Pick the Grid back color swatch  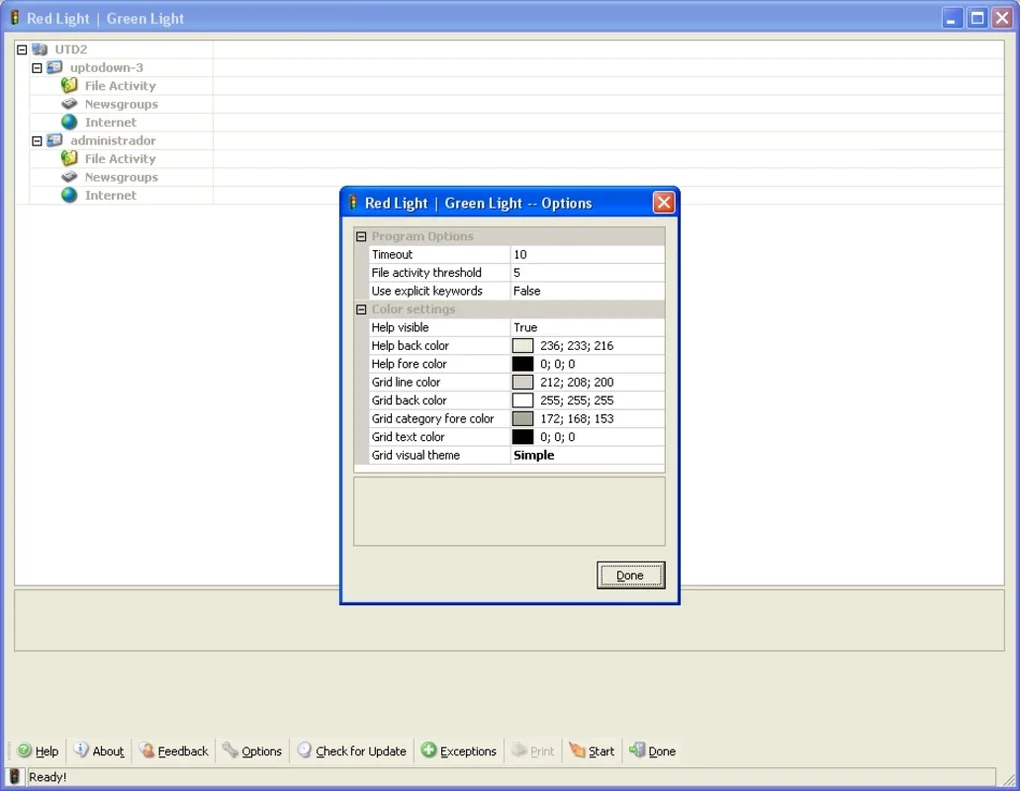(522, 400)
